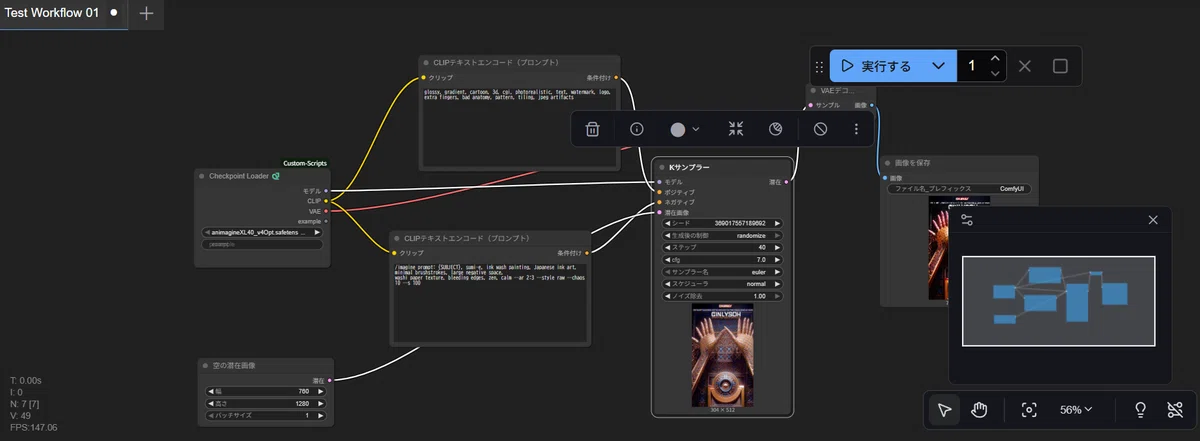
Task: Grab the run bar drag handle
Action: click(820, 67)
